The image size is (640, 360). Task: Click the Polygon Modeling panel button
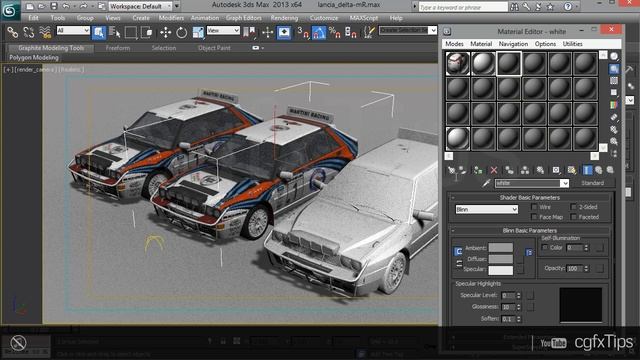click(x=34, y=58)
